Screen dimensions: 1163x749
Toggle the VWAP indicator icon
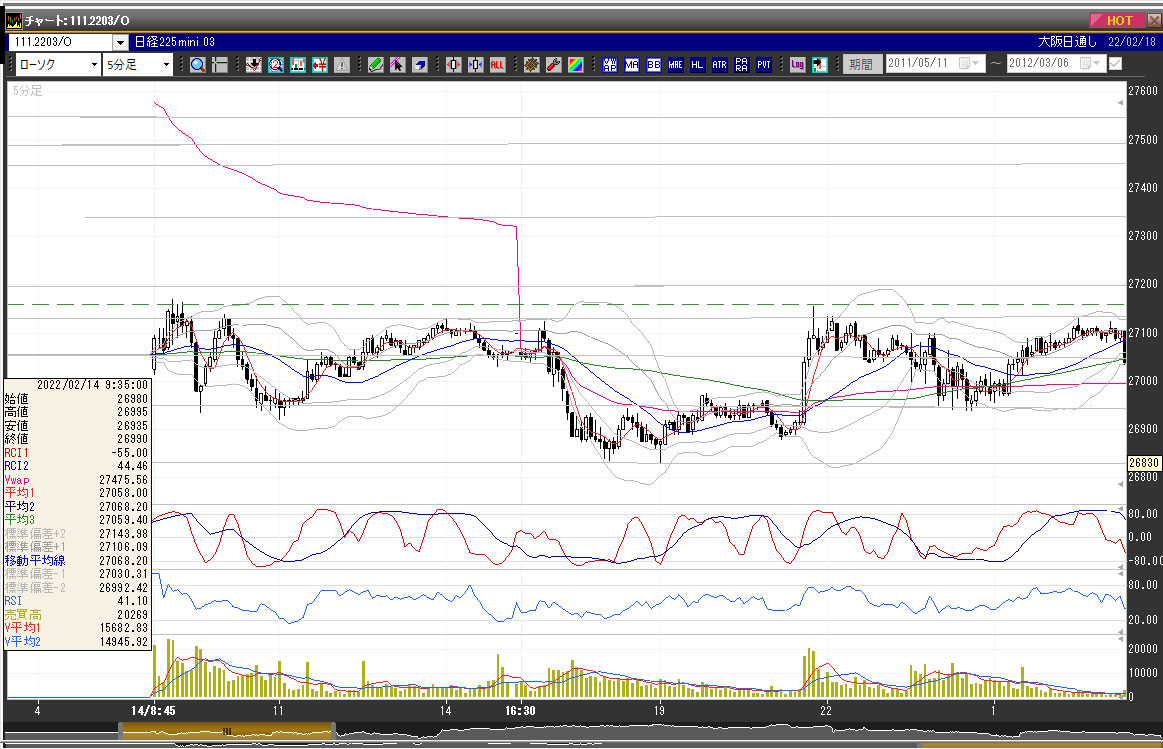click(610, 65)
